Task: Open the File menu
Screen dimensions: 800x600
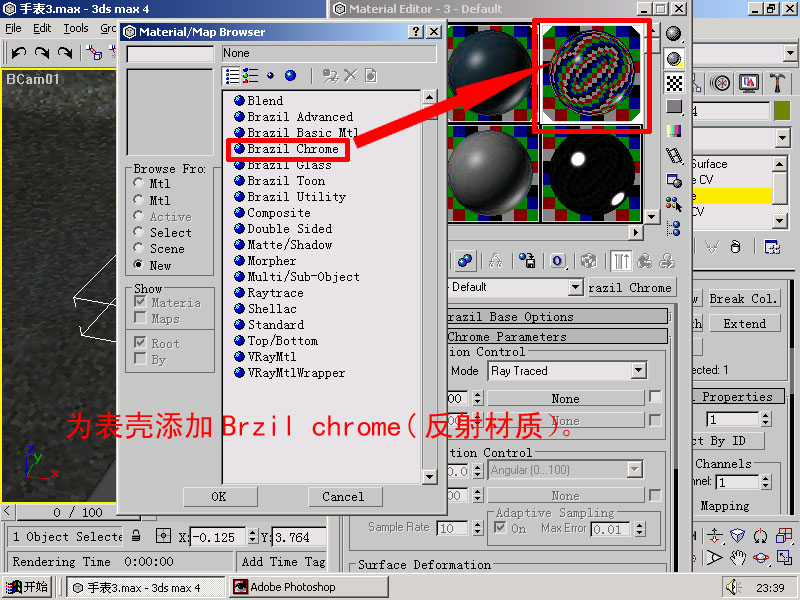Action: coord(13,28)
